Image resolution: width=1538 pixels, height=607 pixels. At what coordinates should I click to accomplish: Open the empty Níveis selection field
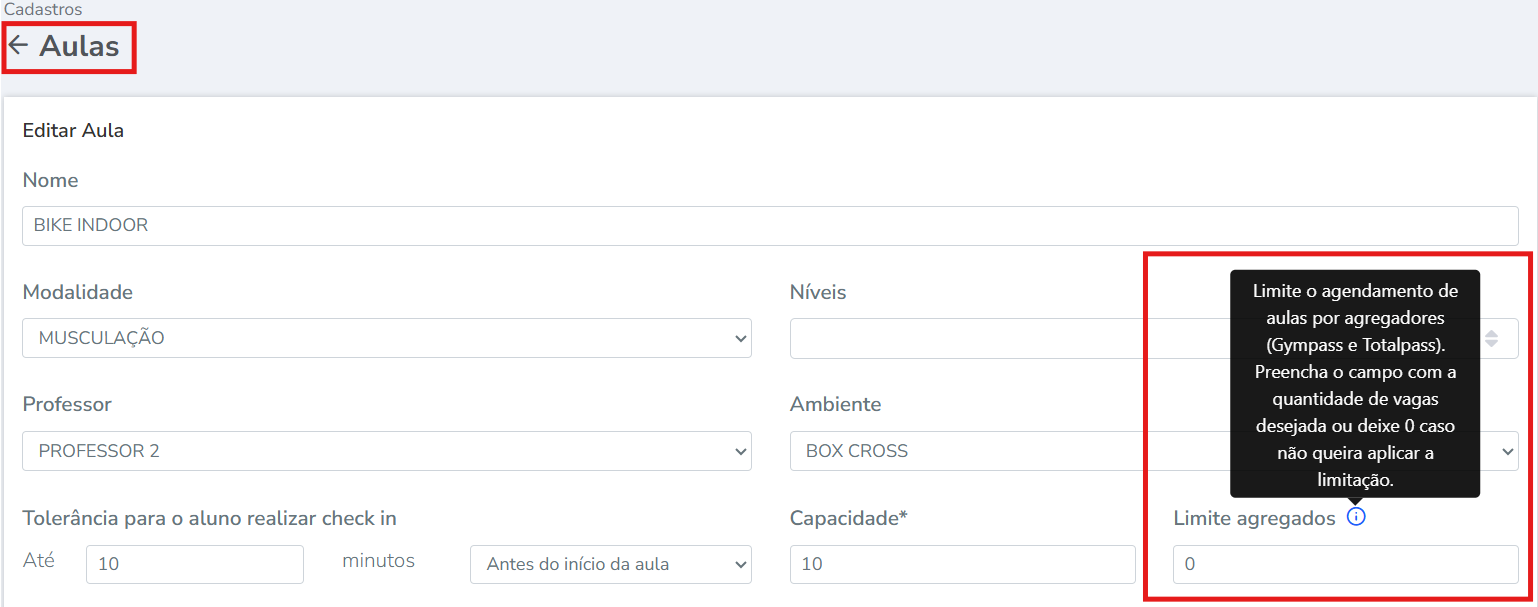click(1154, 338)
